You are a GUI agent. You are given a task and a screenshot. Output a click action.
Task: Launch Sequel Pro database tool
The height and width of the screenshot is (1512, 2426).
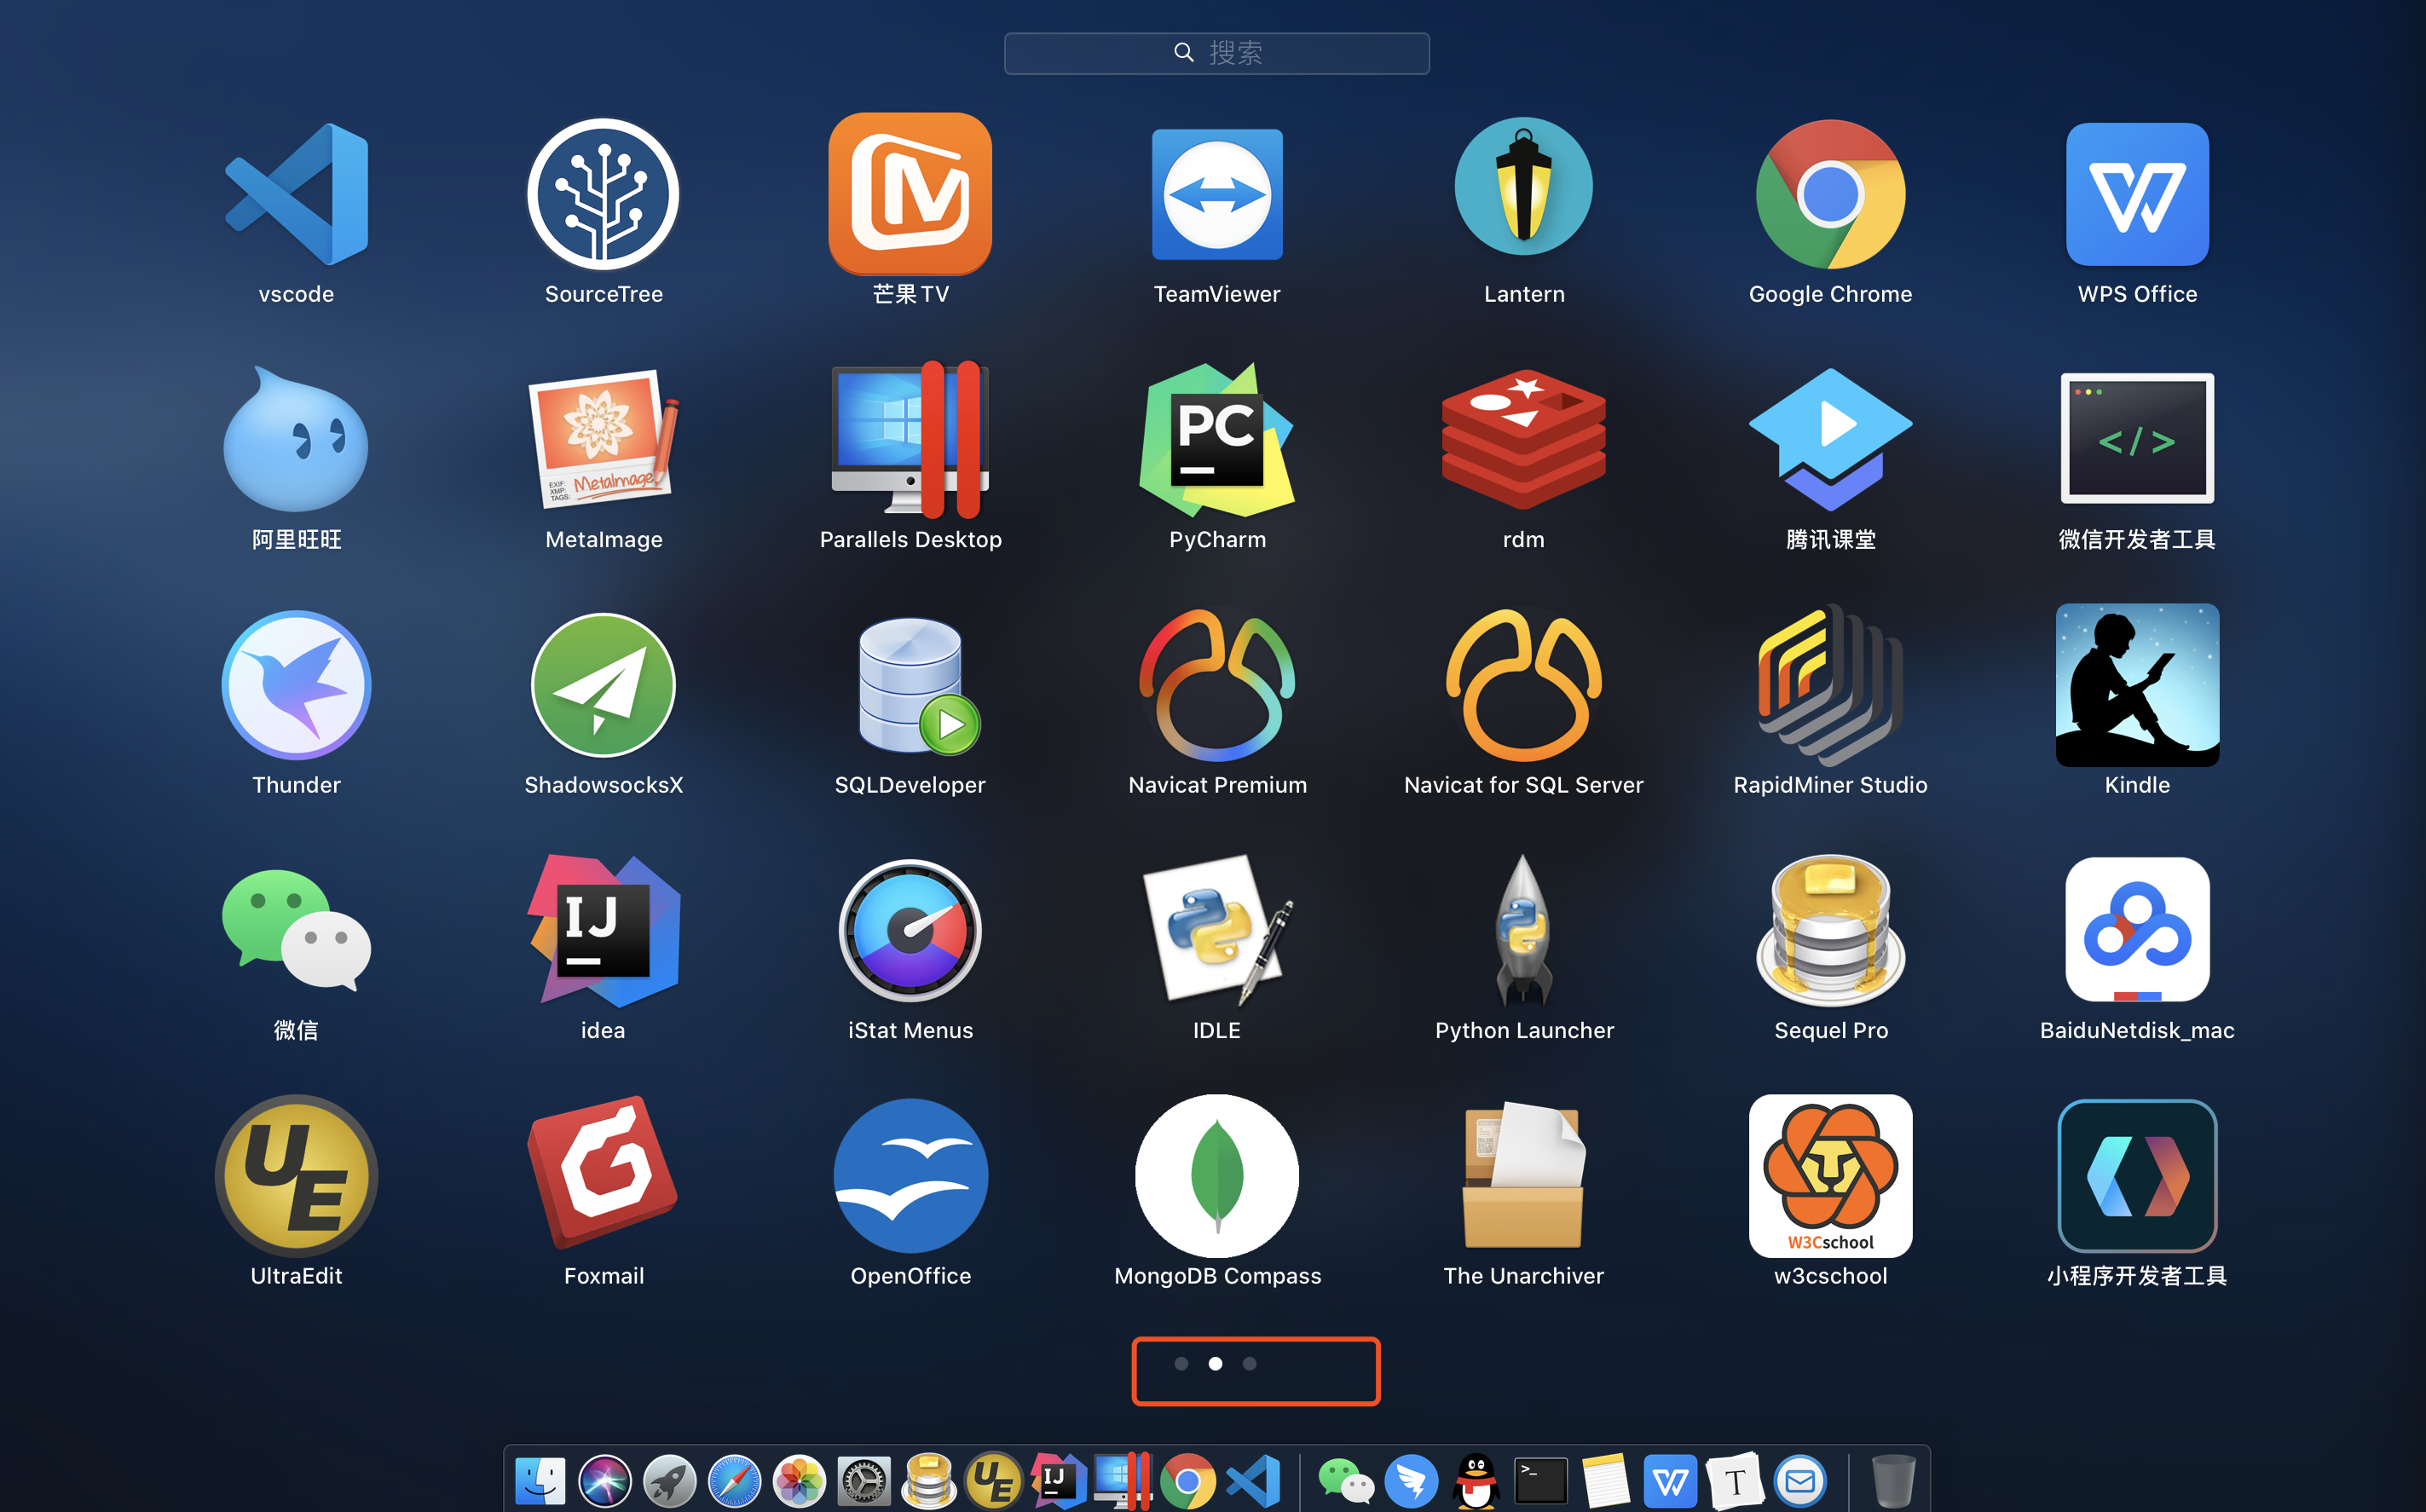click(1830, 931)
